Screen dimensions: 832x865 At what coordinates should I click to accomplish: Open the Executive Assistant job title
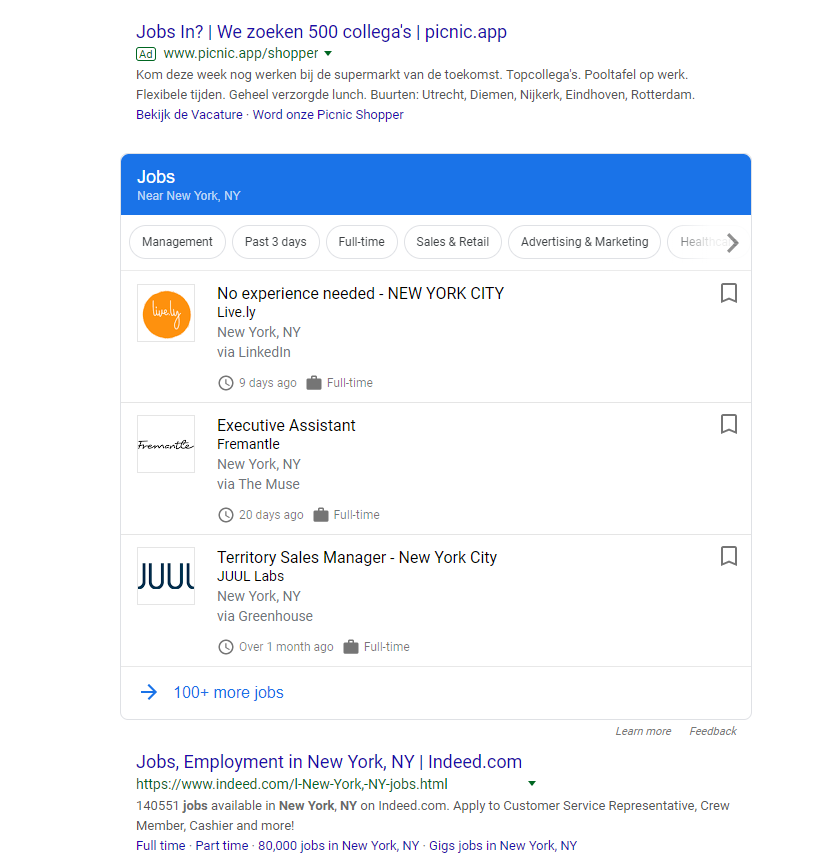pos(286,425)
